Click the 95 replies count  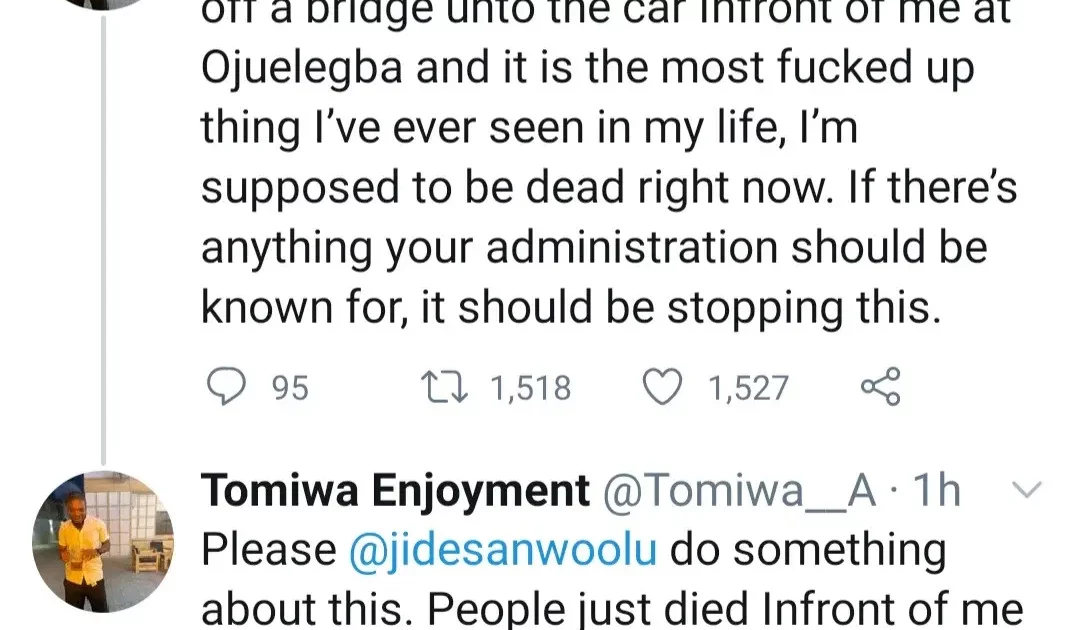point(290,388)
